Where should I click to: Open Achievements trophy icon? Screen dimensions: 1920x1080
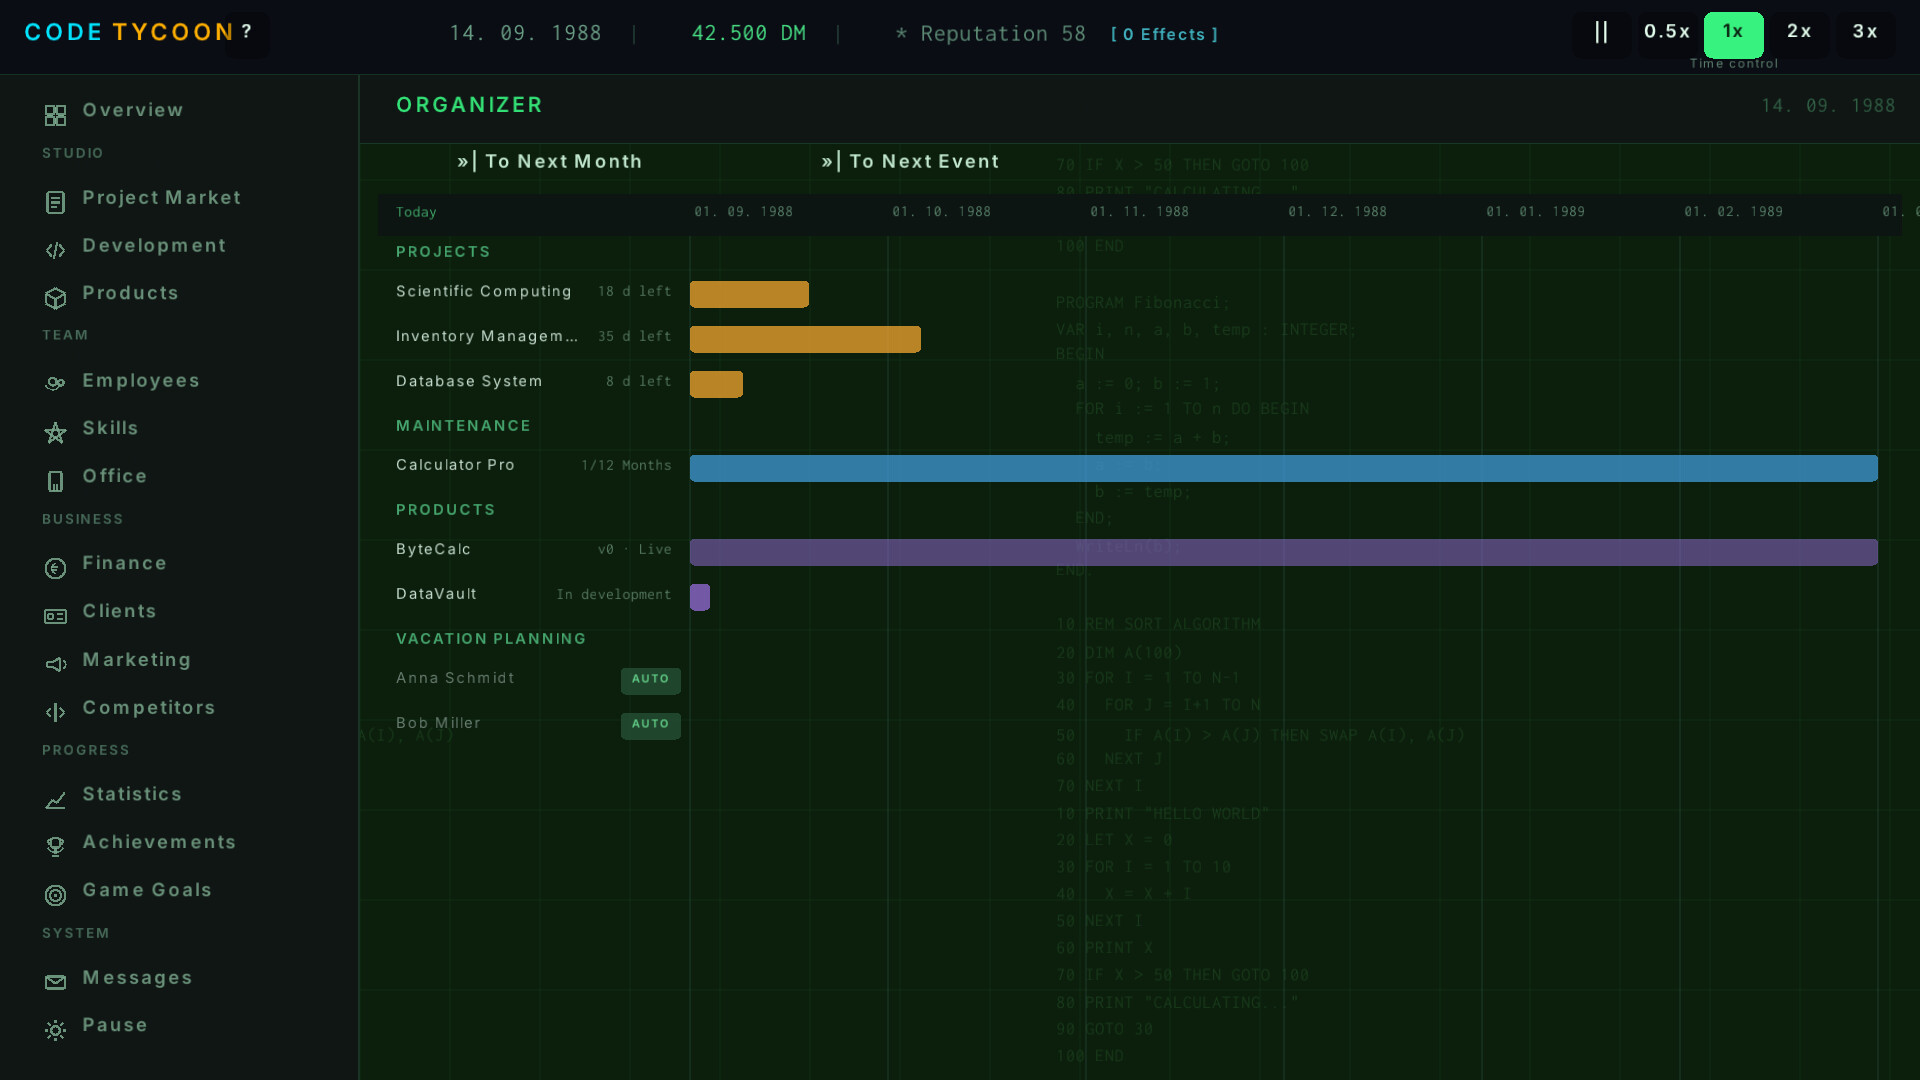click(x=55, y=847)
